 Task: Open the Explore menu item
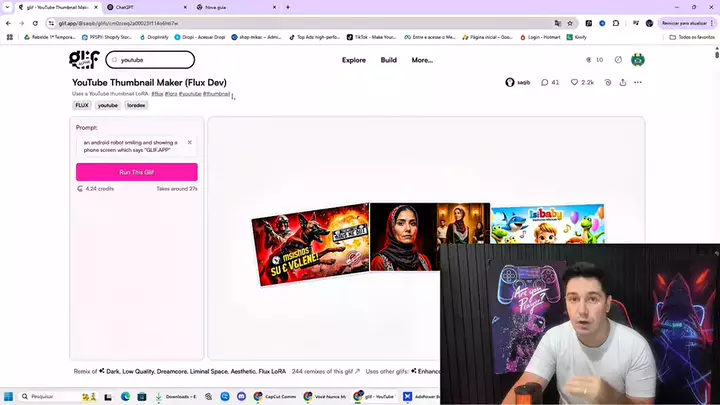point(354,60)
